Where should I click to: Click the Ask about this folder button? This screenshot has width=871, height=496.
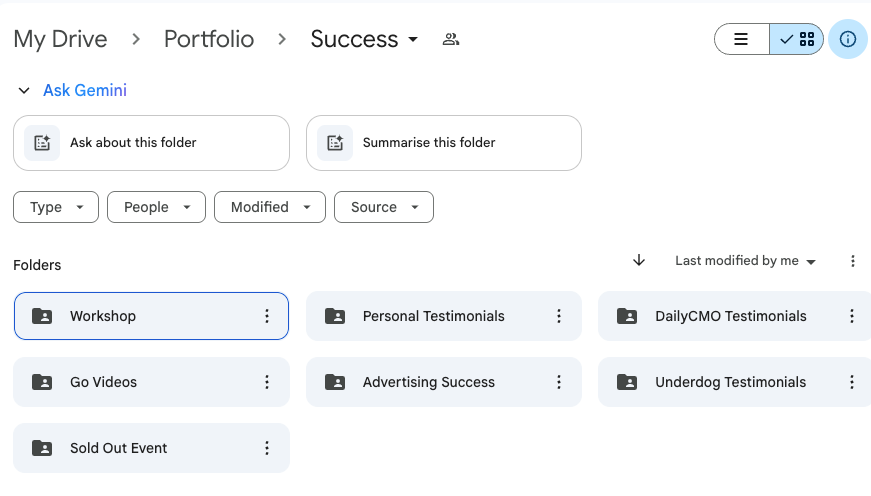point(151,143)
